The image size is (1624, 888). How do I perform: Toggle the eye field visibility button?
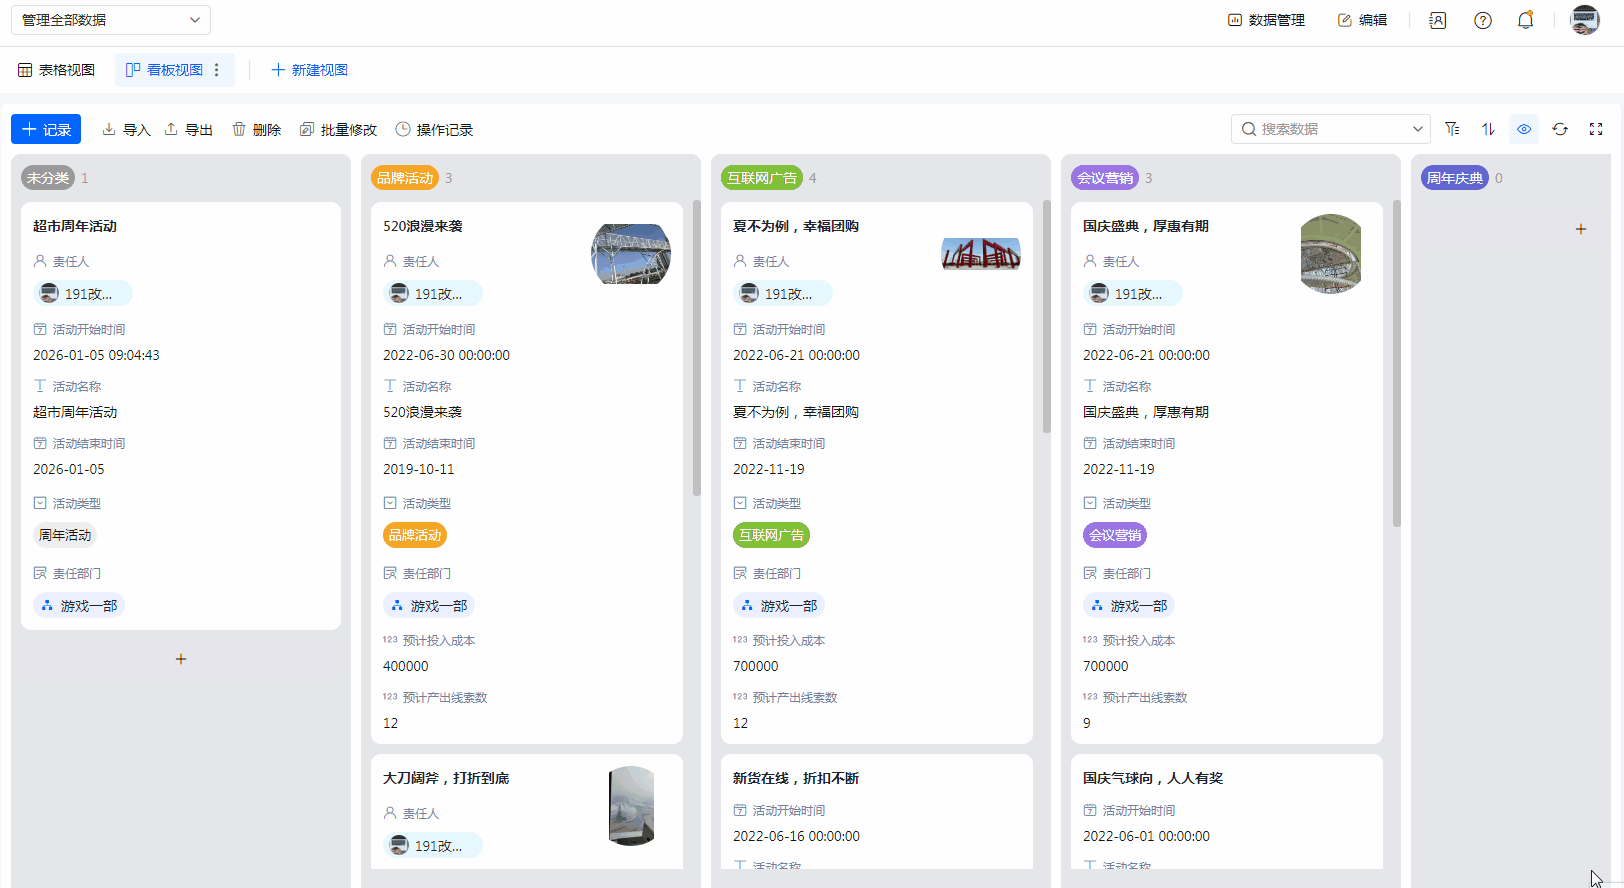(1524, 129)
